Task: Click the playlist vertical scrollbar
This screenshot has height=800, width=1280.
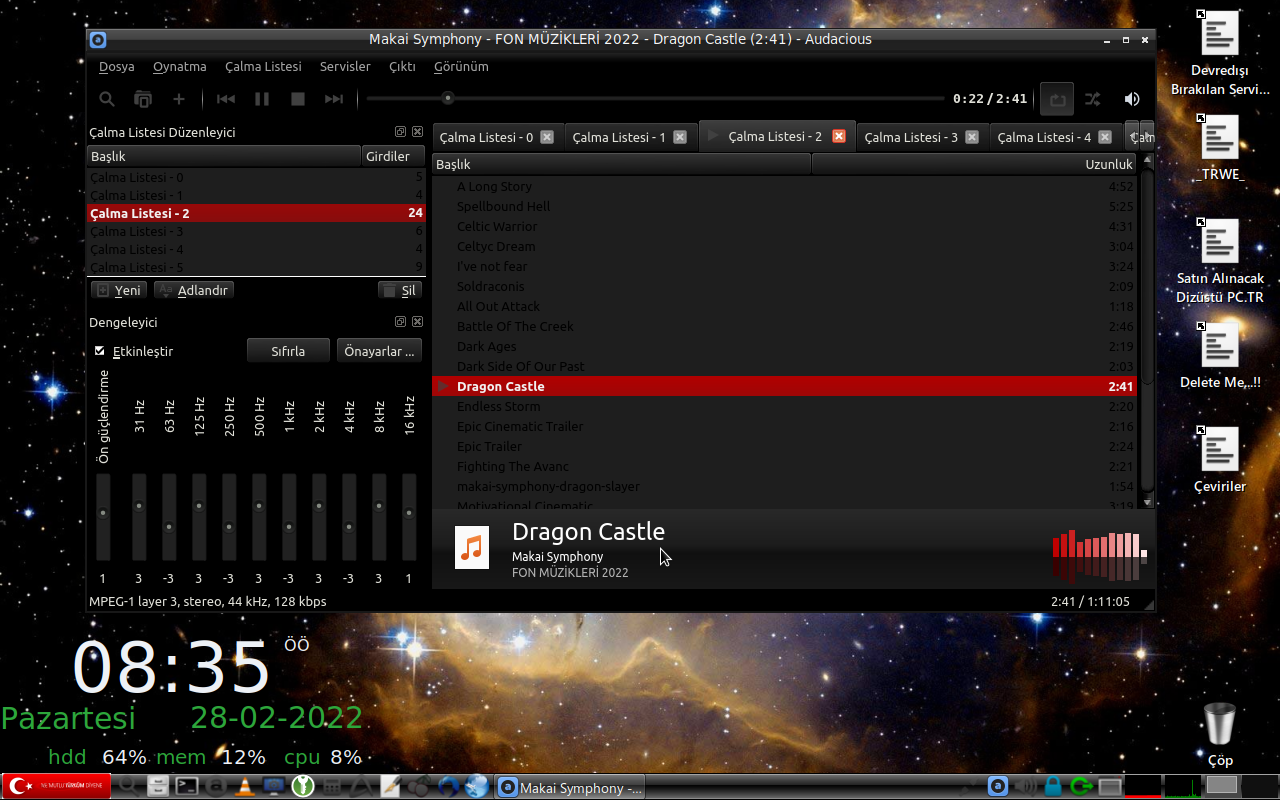Action: 1147,330
